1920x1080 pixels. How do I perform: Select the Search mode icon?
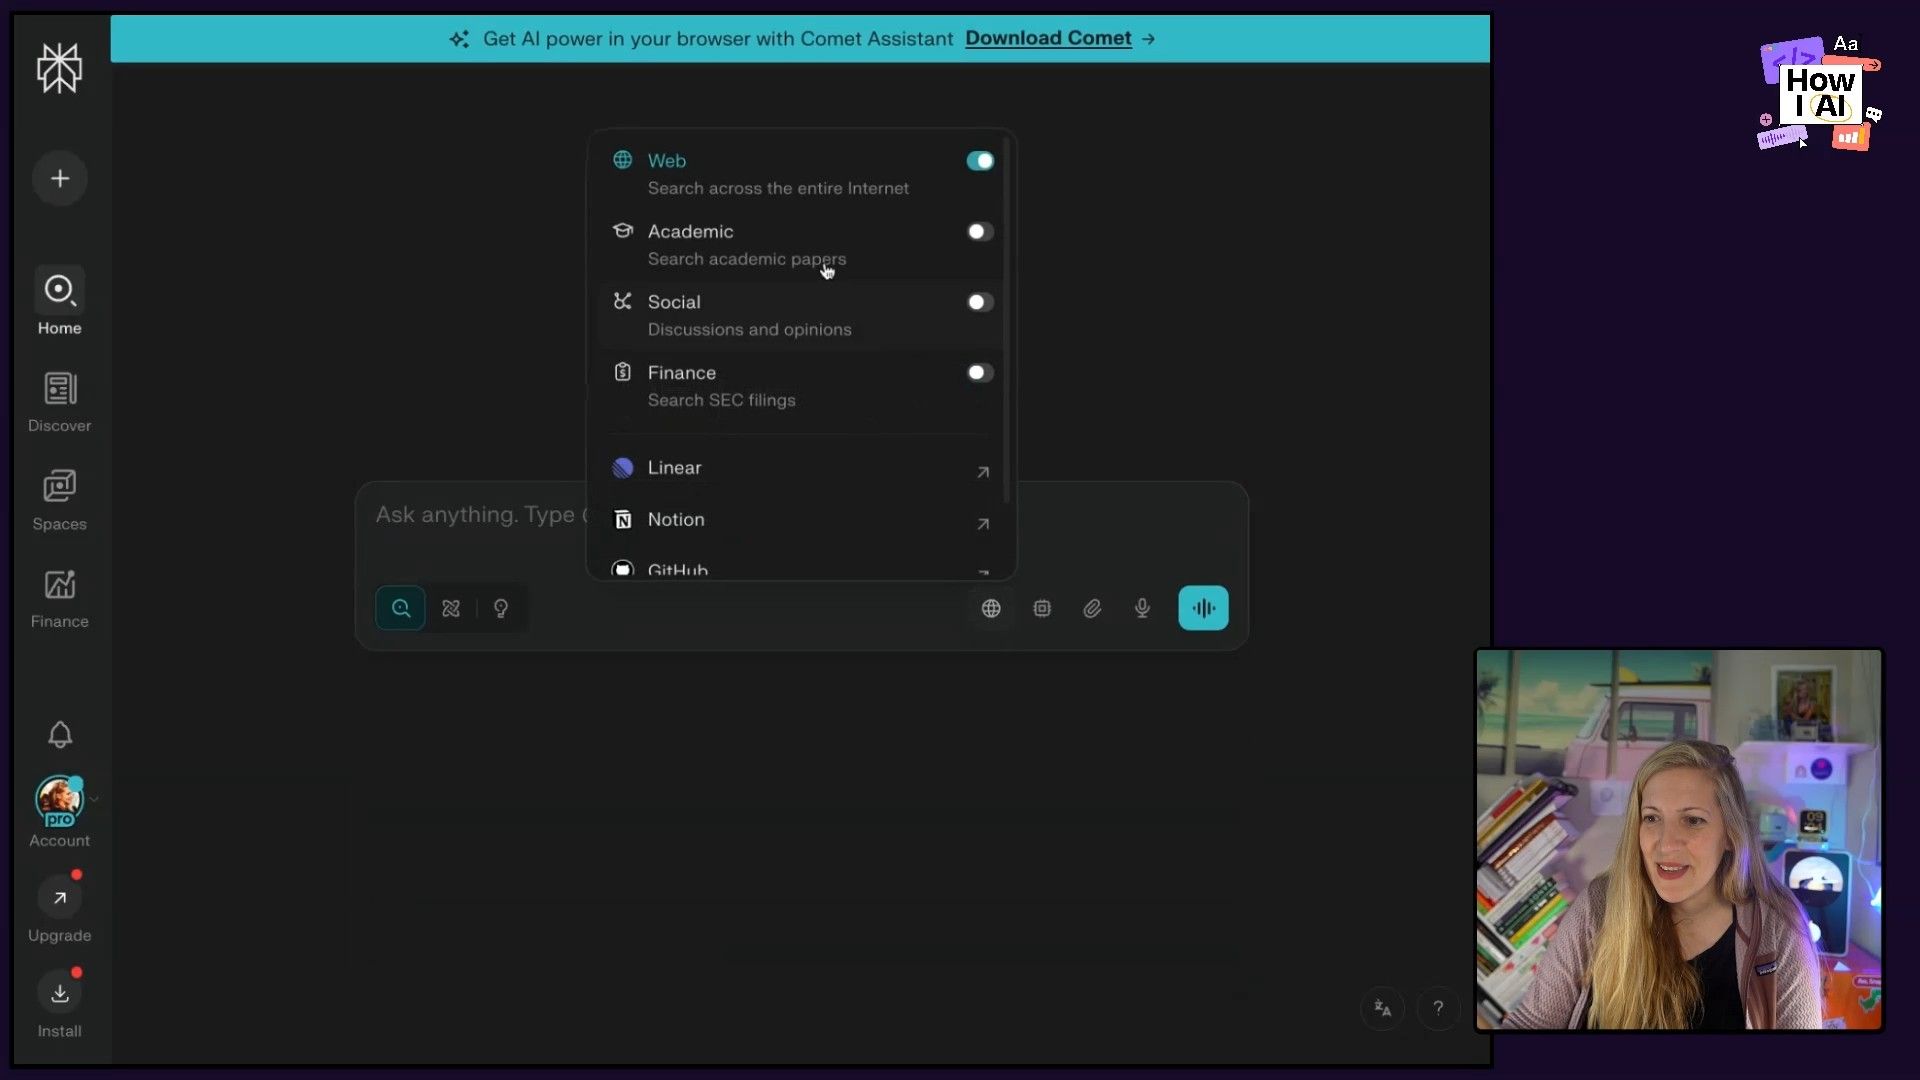click(401, 608)
